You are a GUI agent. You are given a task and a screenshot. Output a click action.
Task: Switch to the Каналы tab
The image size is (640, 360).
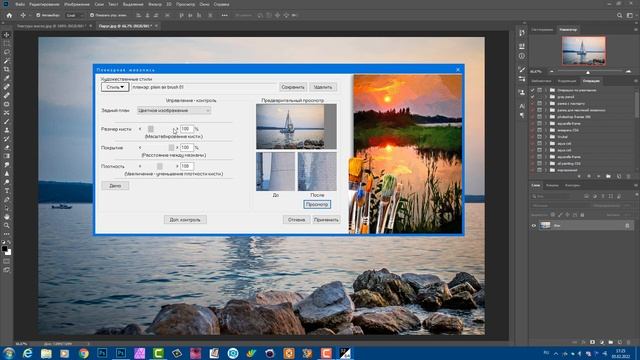tap(552, 185)
